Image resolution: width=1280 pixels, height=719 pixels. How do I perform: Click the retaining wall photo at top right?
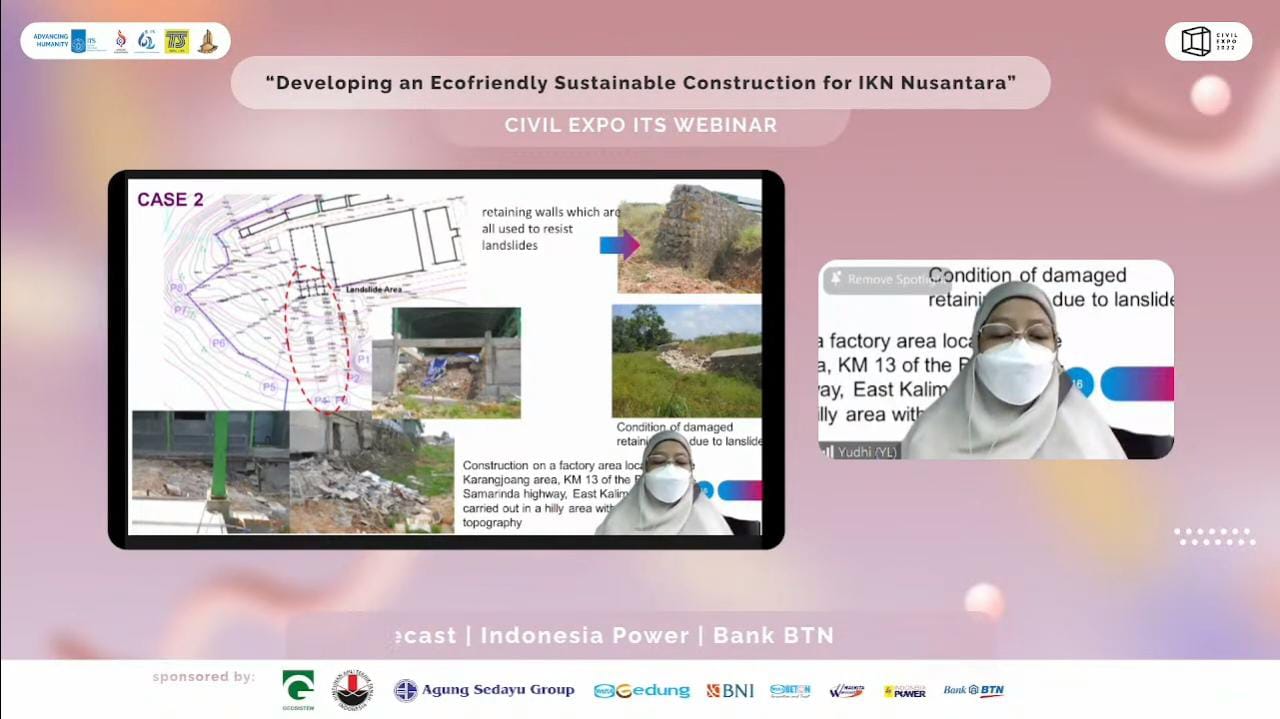[689, 236]
